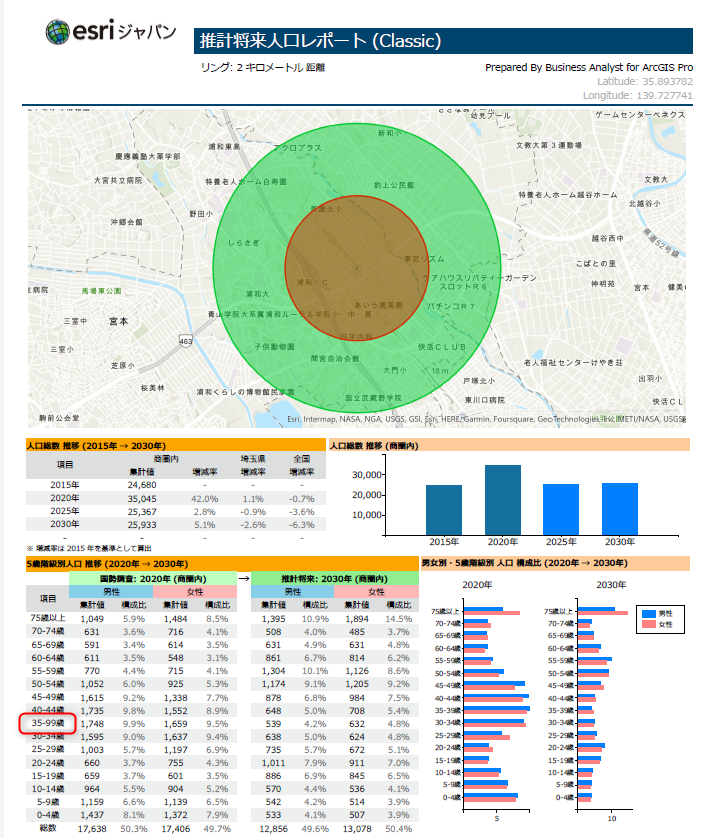Click the 国立武蔵野学院 map label
The width and height of the screenshot is (710, 838).
click(373, 398)
